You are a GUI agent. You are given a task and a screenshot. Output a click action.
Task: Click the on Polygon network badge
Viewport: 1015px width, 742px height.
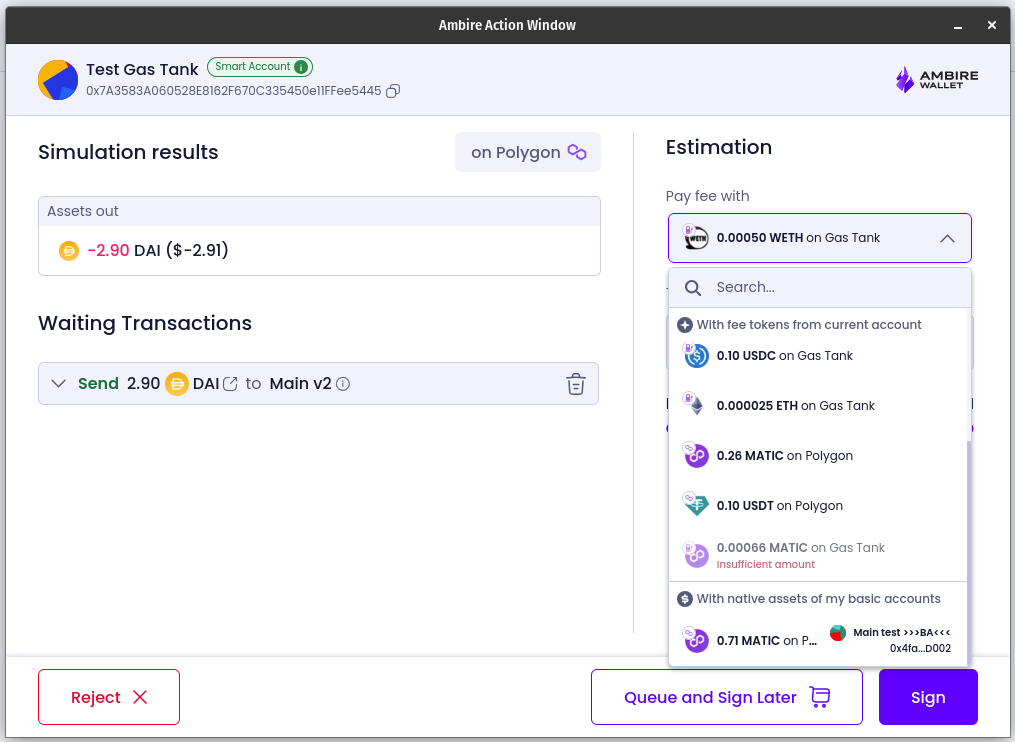coord(528,152)
